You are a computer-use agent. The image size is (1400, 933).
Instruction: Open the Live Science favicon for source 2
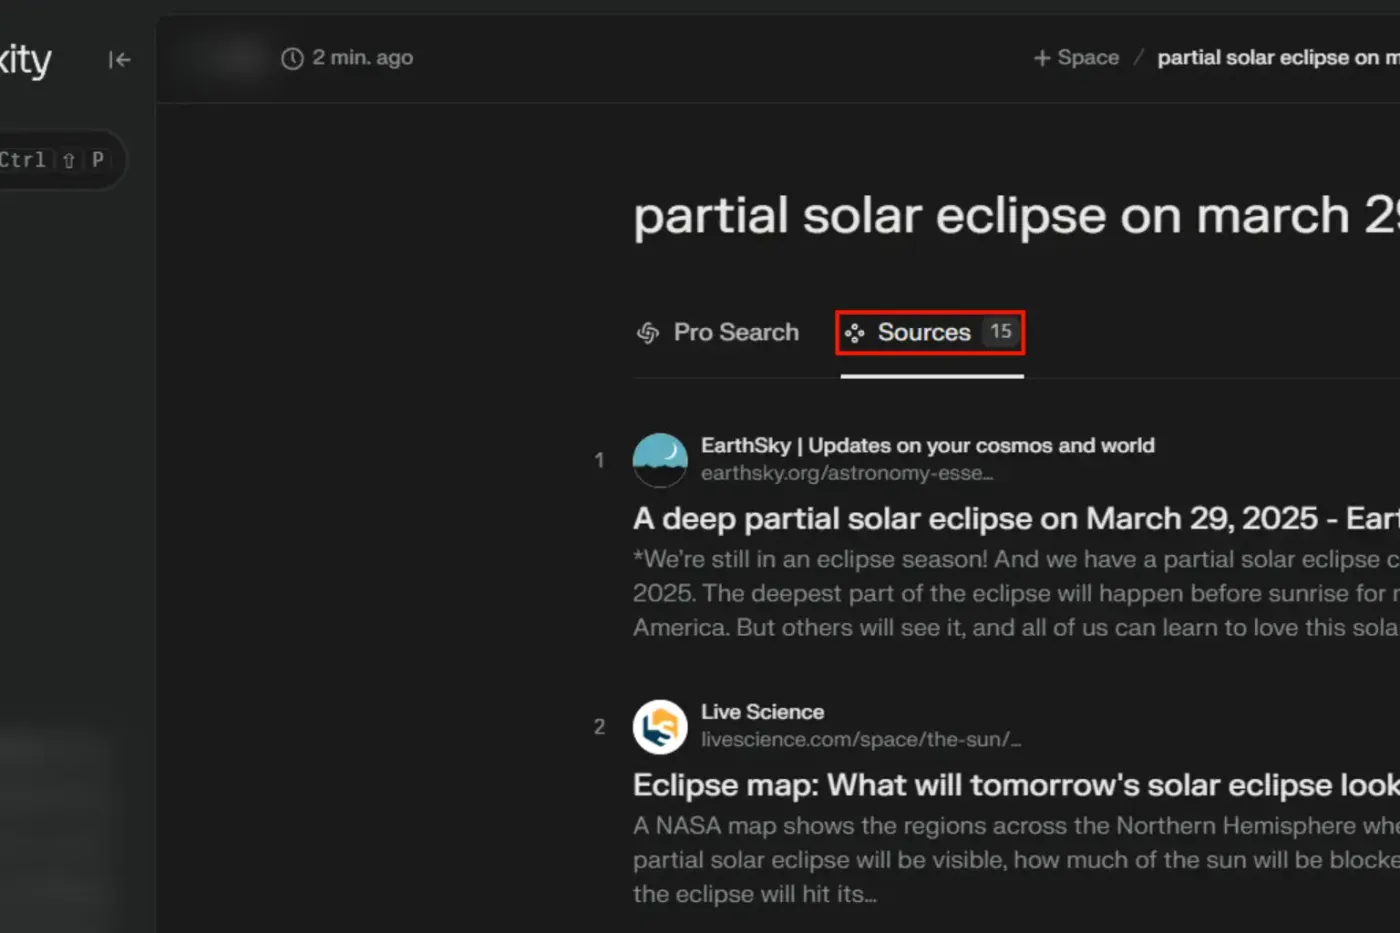[660, 727]
